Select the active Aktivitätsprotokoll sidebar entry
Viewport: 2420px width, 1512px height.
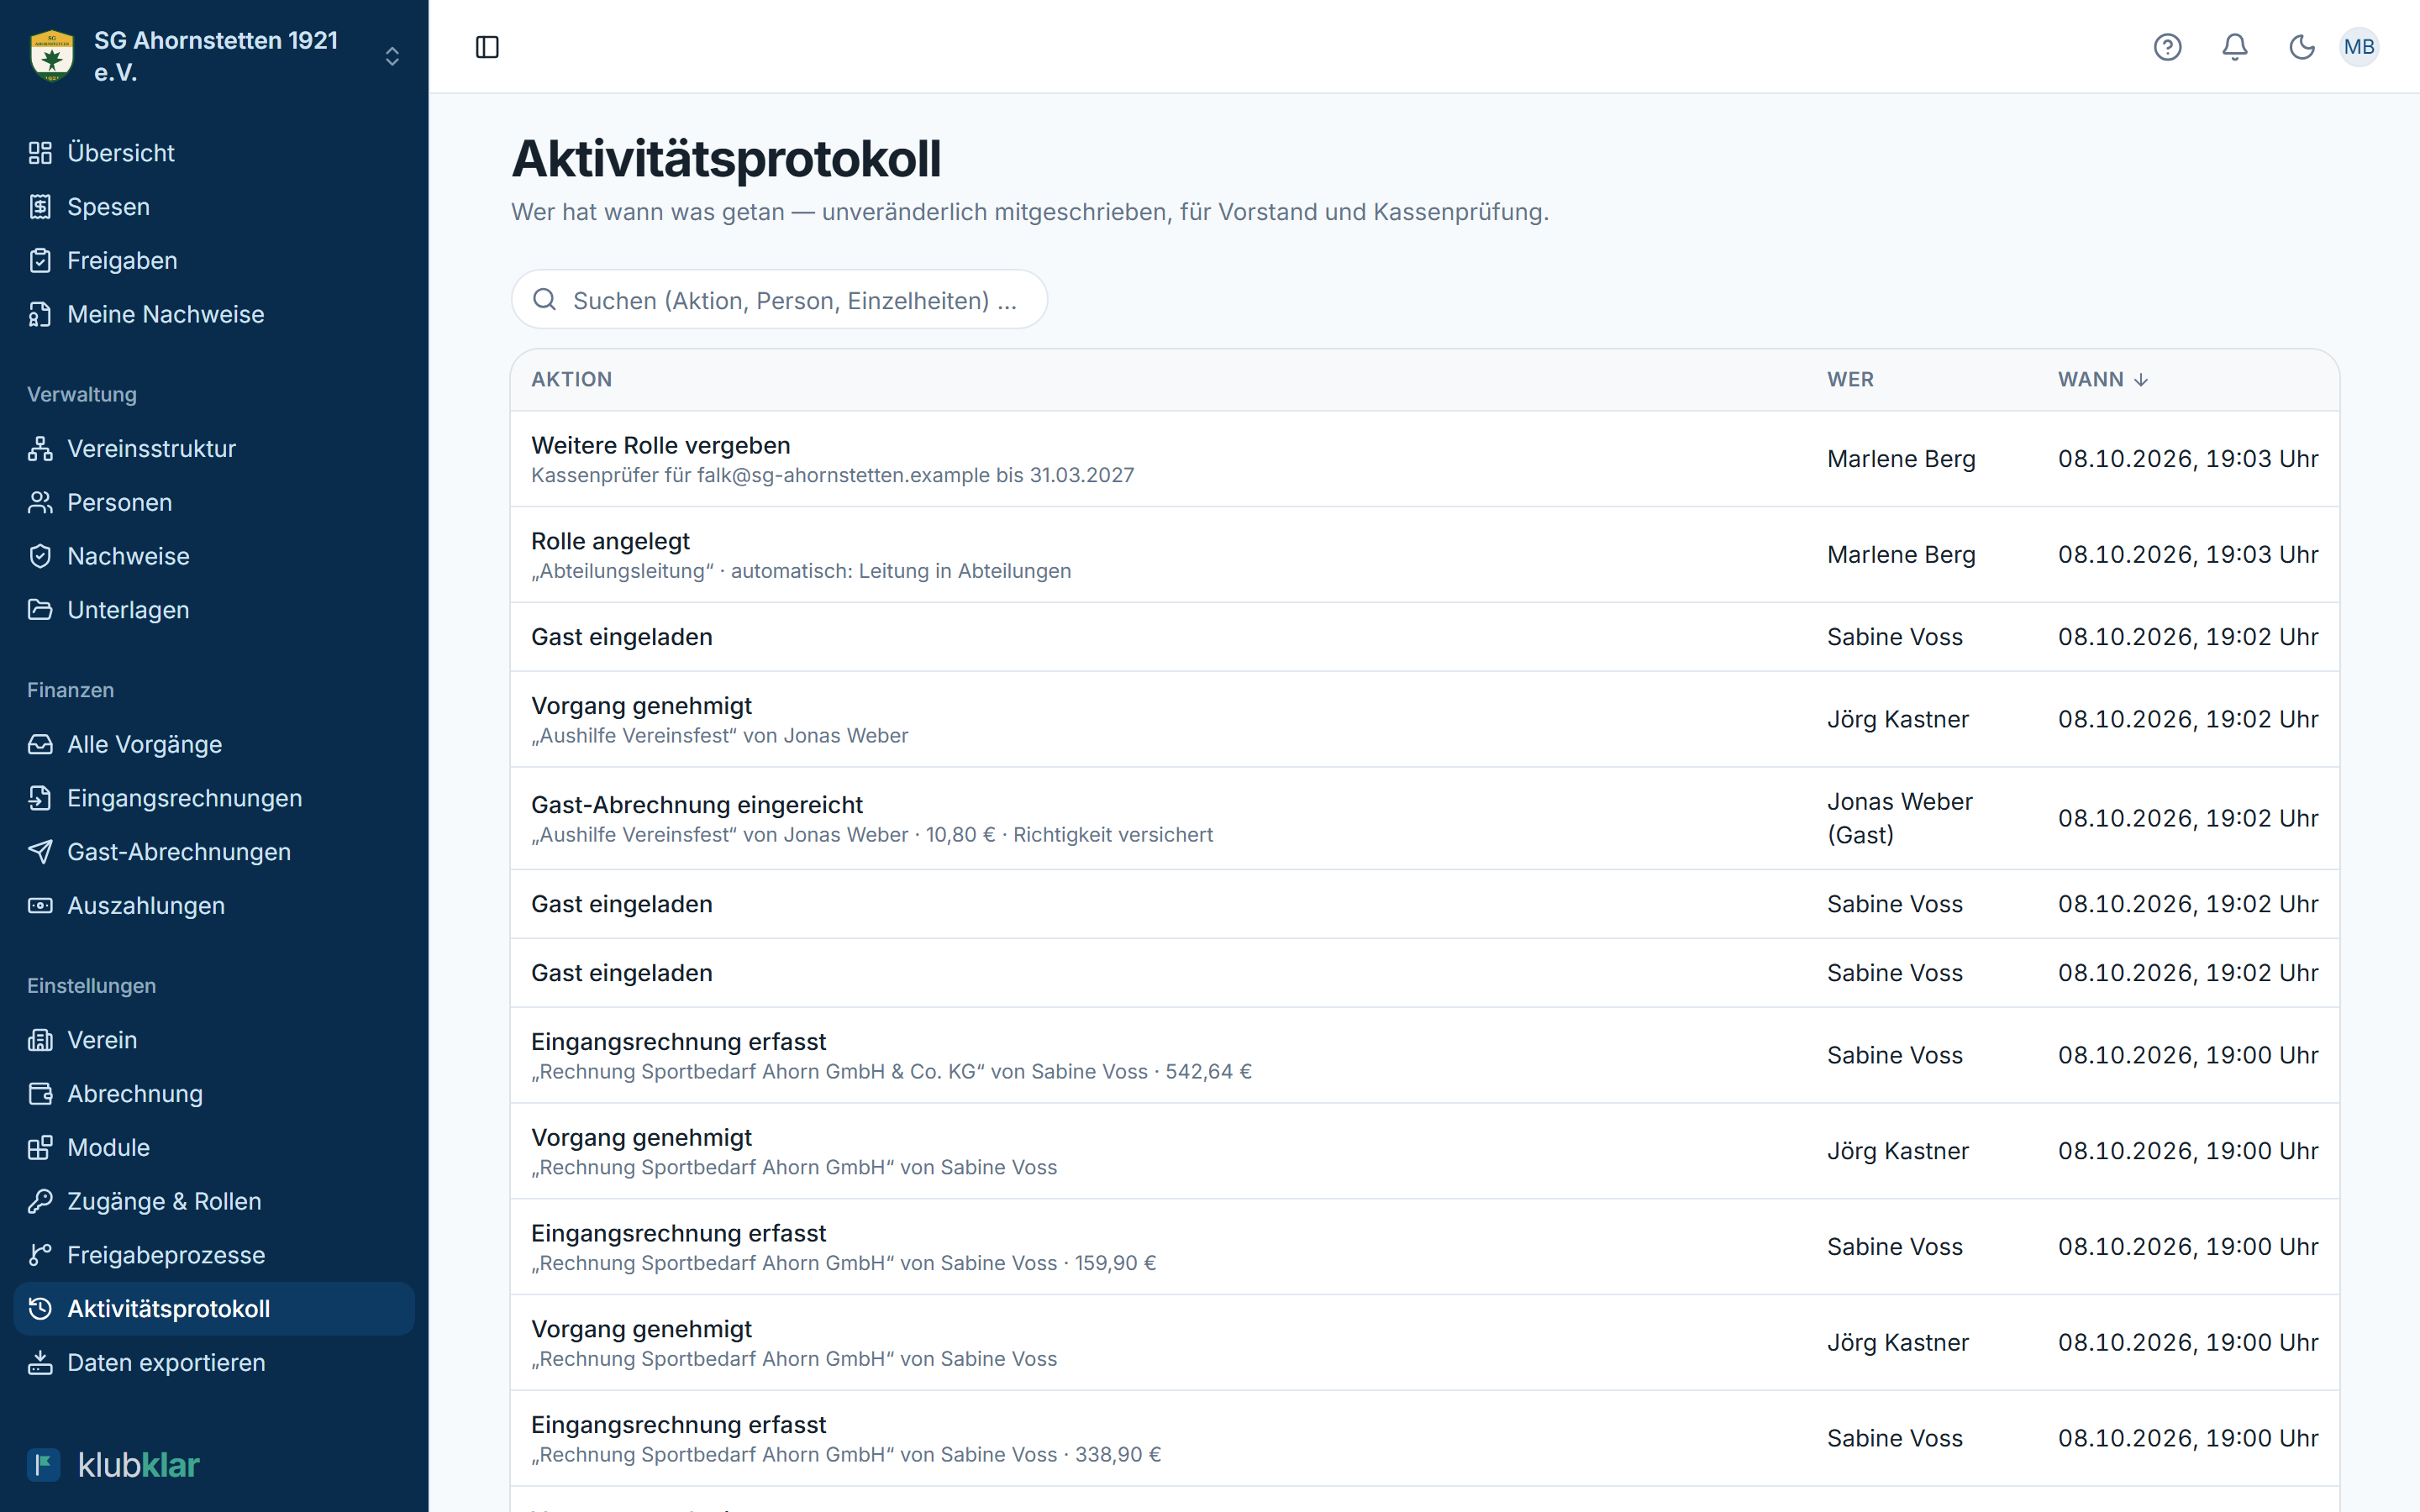click(x=214, y=1309)
